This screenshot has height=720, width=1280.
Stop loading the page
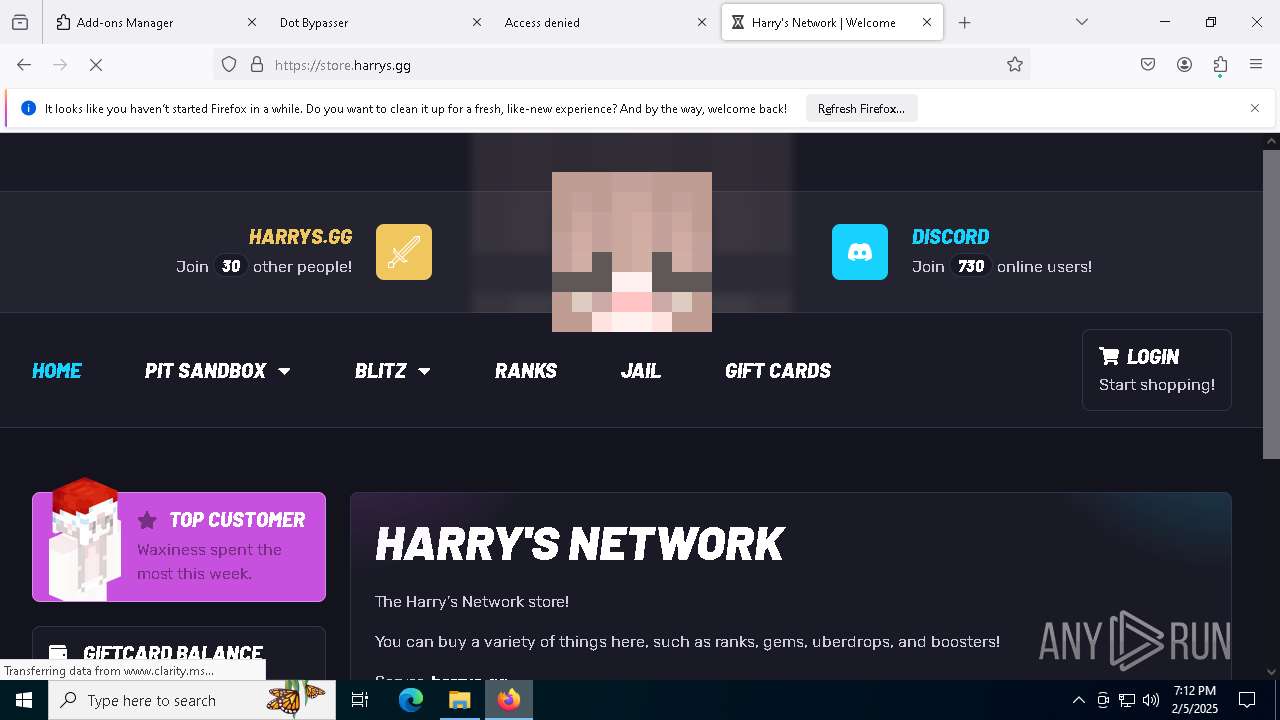(96, 65)
